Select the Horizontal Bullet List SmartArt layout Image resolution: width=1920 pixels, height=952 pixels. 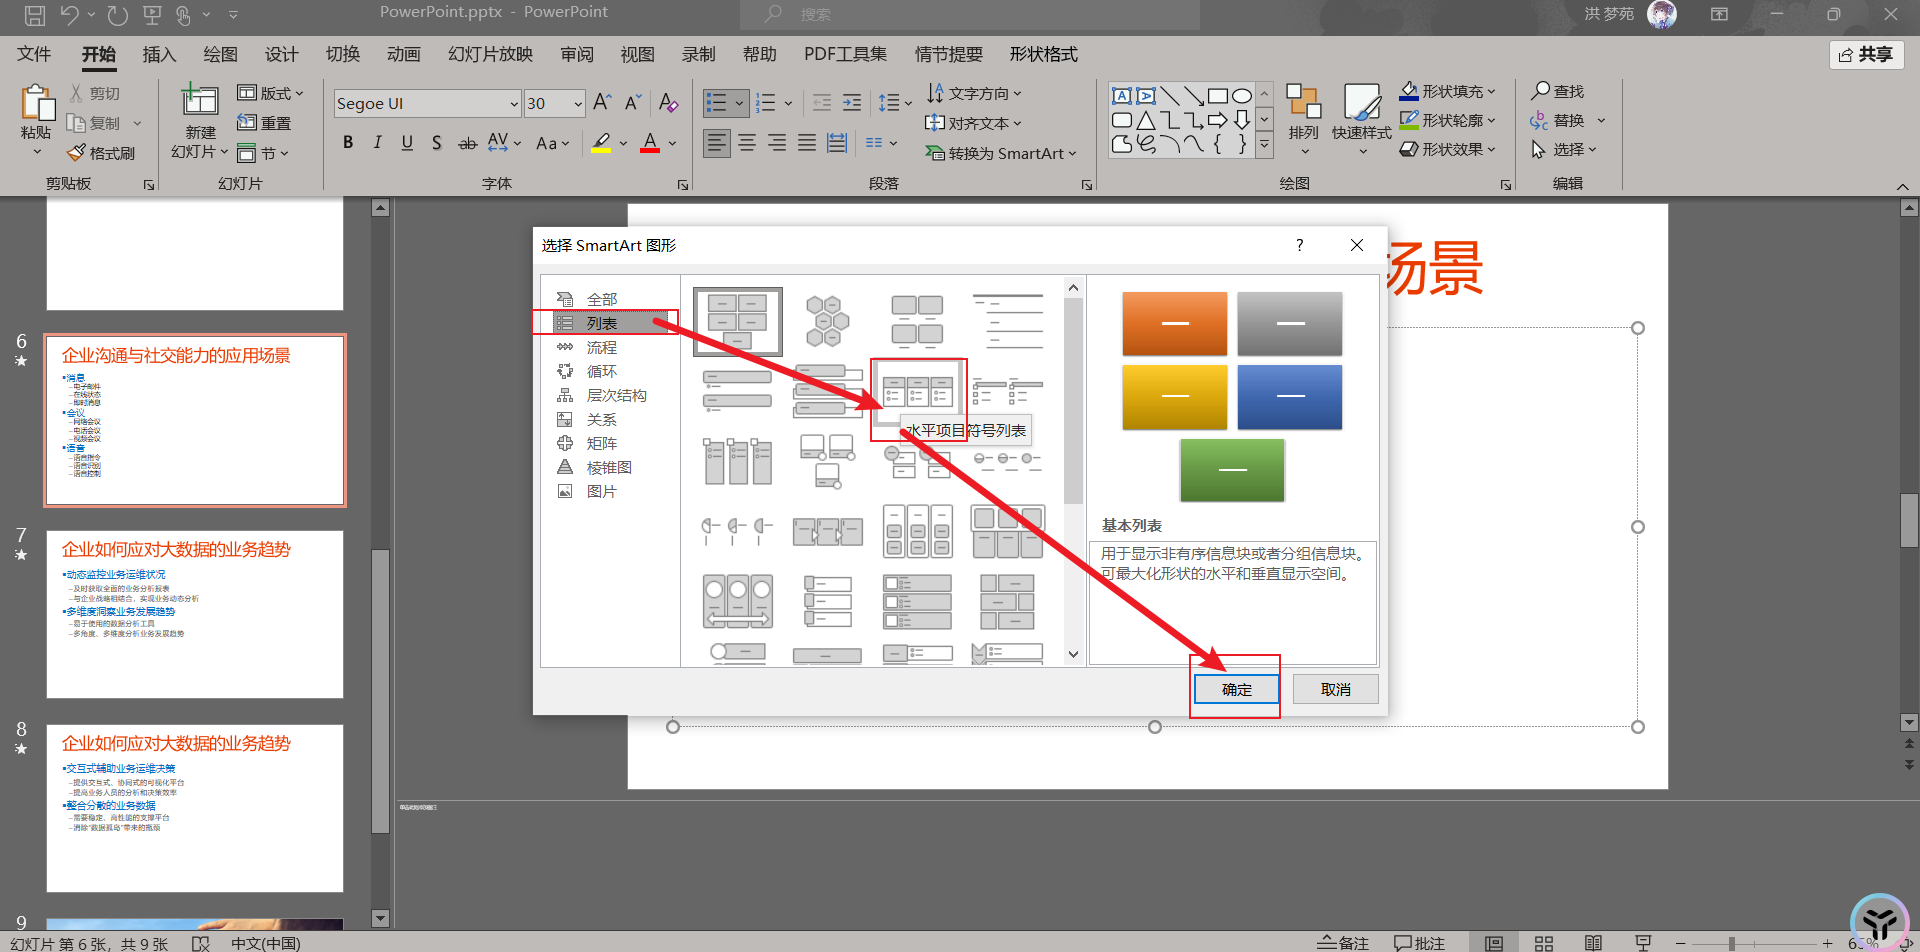click(x=918, y=392)
